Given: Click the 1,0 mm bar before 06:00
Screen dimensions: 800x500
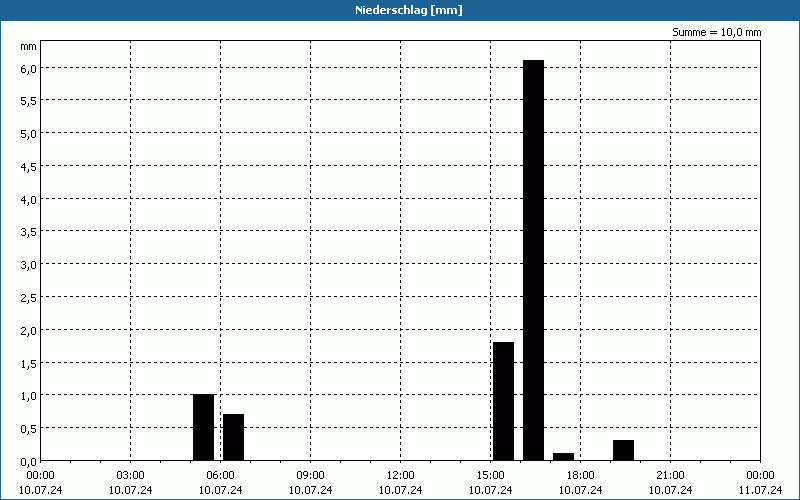Looking at the screenshot, I should tap(204, 428).
